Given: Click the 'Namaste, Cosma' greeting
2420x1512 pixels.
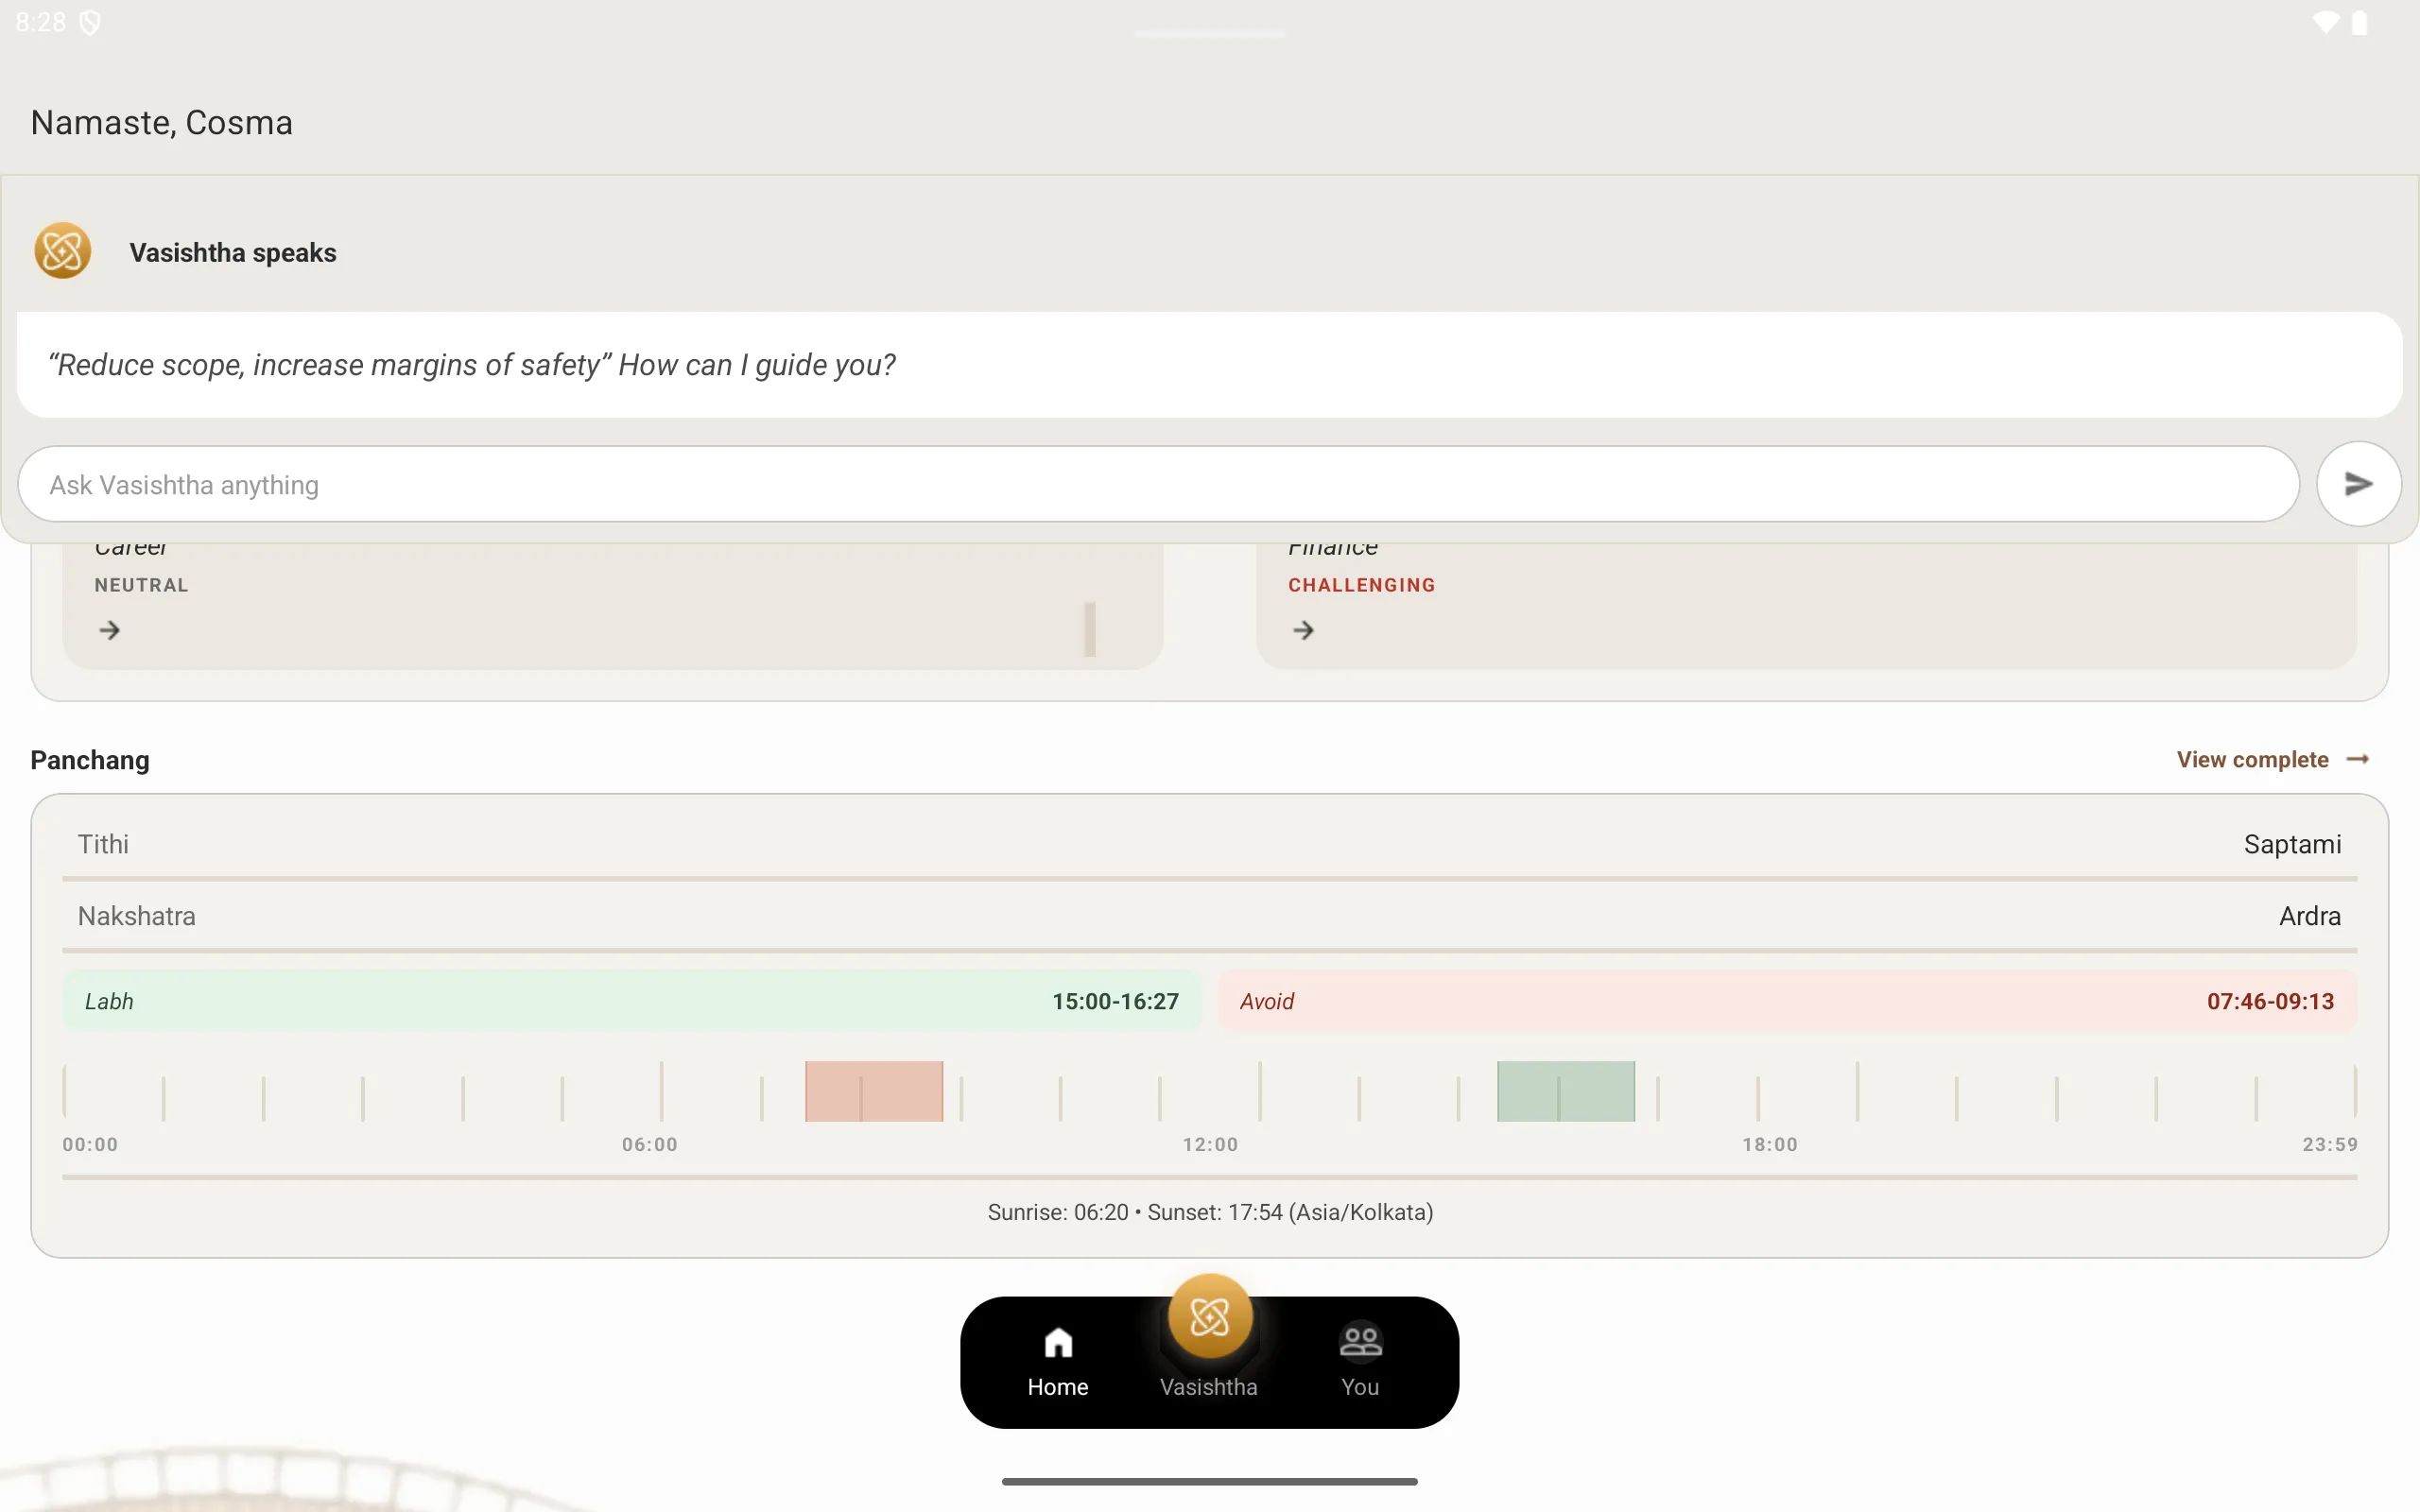Looking at the screenshot, I should pyautogui.click(x=162, y=122).
